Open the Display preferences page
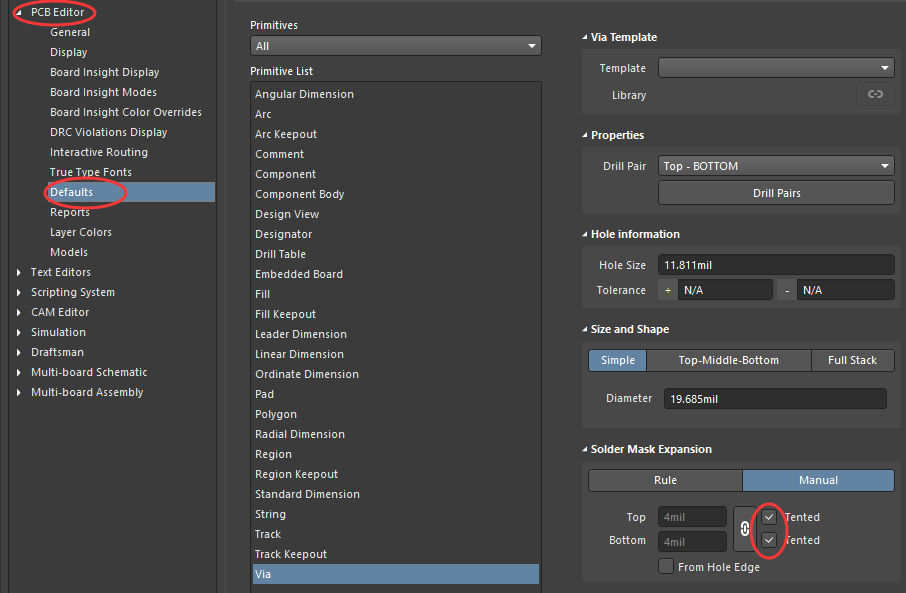906x593 pixels. point(69,52)
